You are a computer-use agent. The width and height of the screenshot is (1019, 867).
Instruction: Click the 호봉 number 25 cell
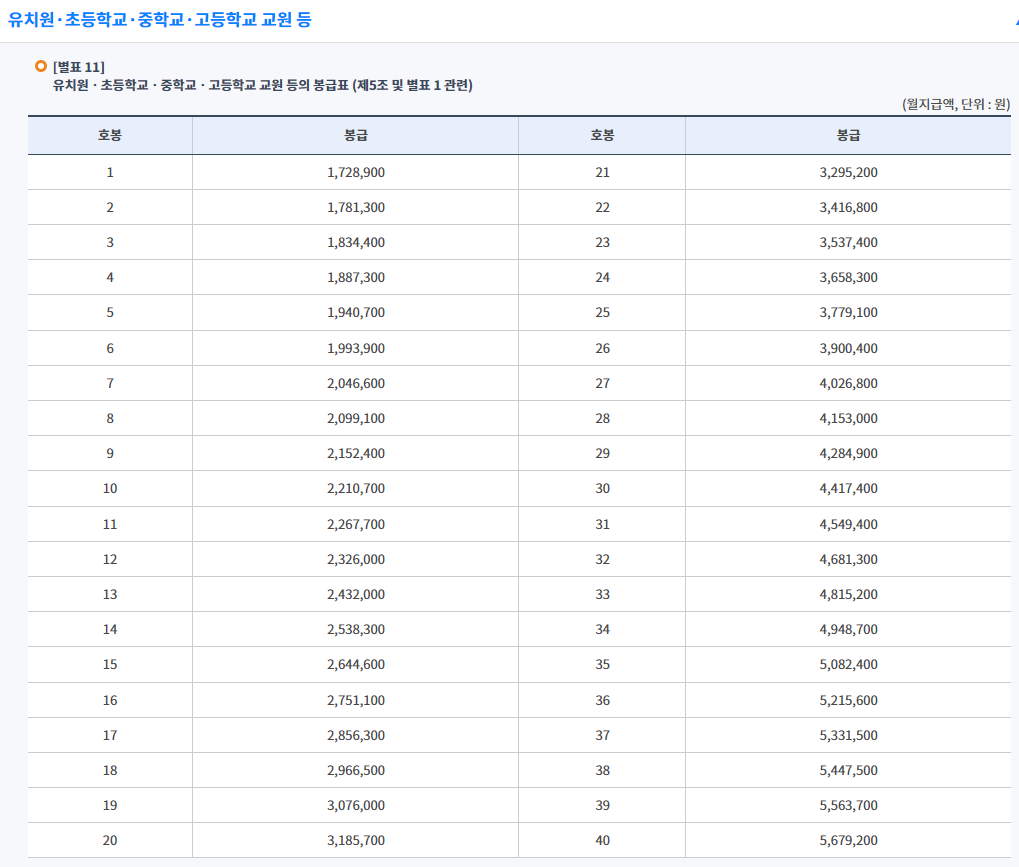click(602, 313)
